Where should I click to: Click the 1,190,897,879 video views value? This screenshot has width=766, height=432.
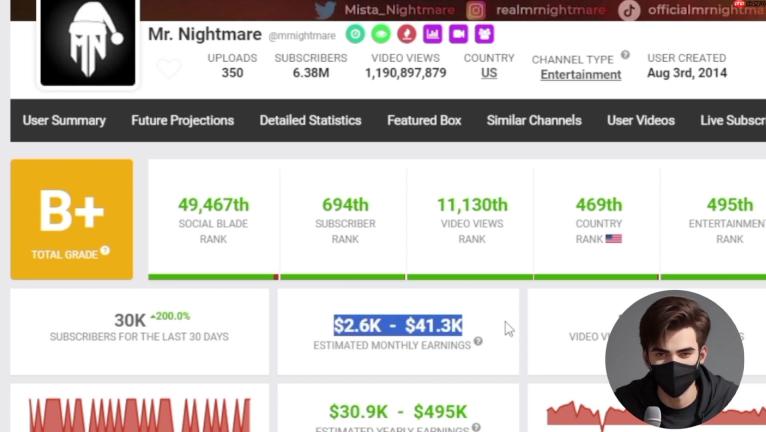point(405,73)
